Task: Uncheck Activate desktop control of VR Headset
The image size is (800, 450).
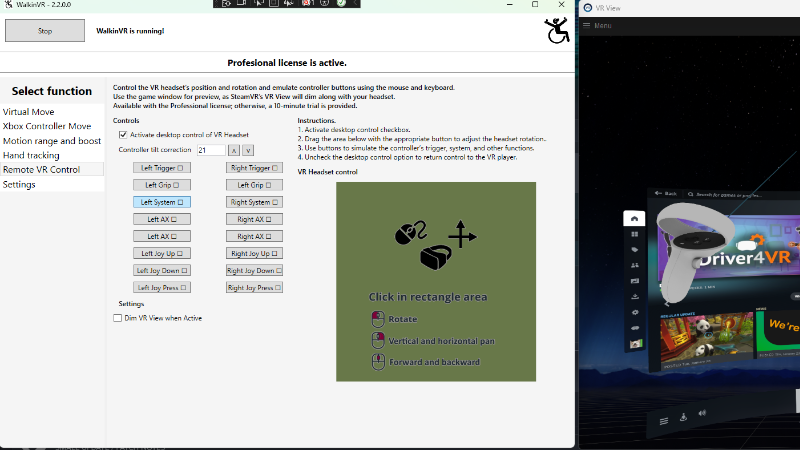Action: tap(122, 134)
